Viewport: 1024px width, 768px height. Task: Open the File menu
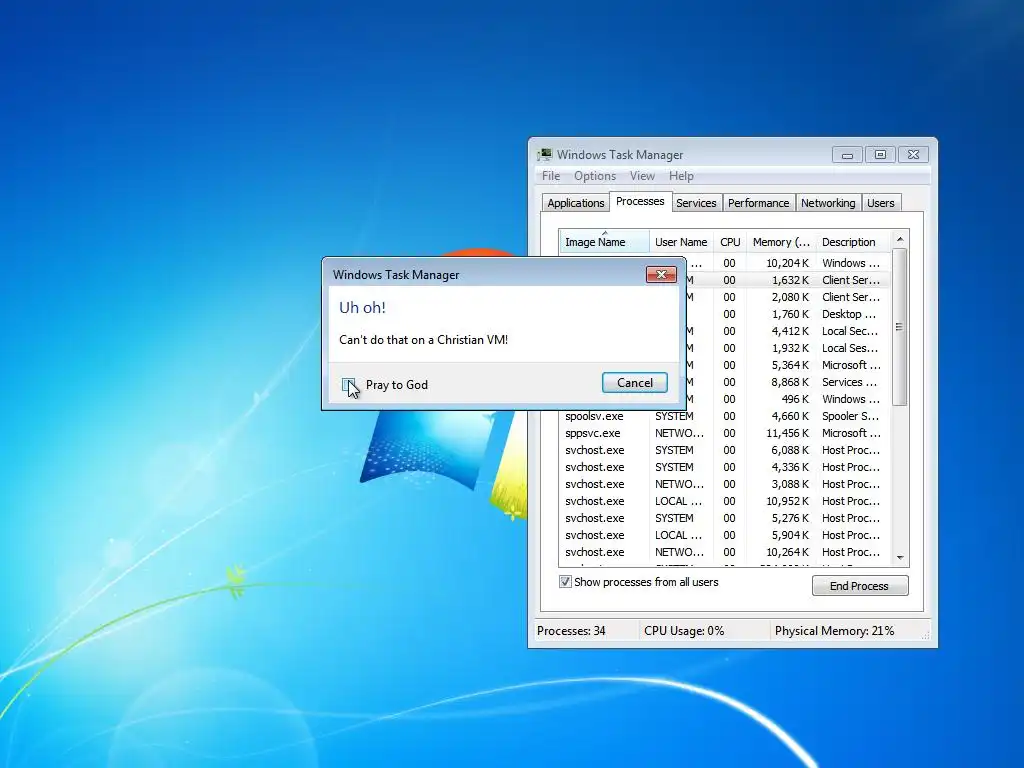coord(551,176)
